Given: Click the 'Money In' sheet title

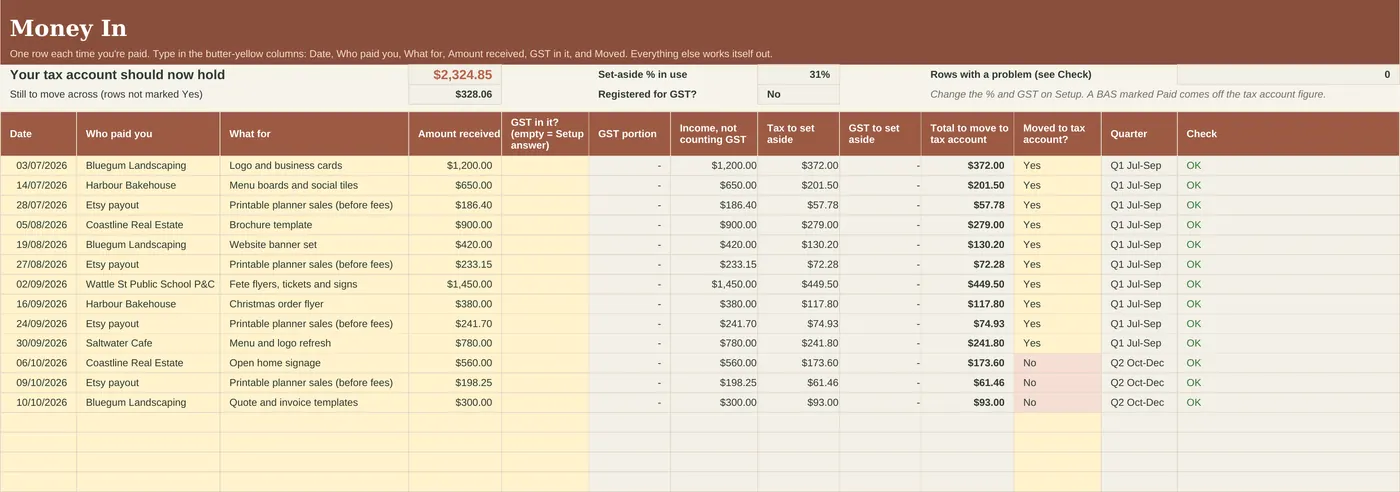Looking at the screenshot, I should click(68, 29).
